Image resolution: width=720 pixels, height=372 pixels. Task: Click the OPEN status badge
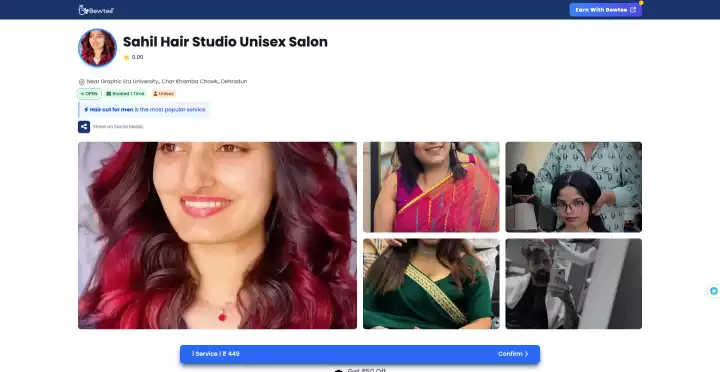(89, 94)
